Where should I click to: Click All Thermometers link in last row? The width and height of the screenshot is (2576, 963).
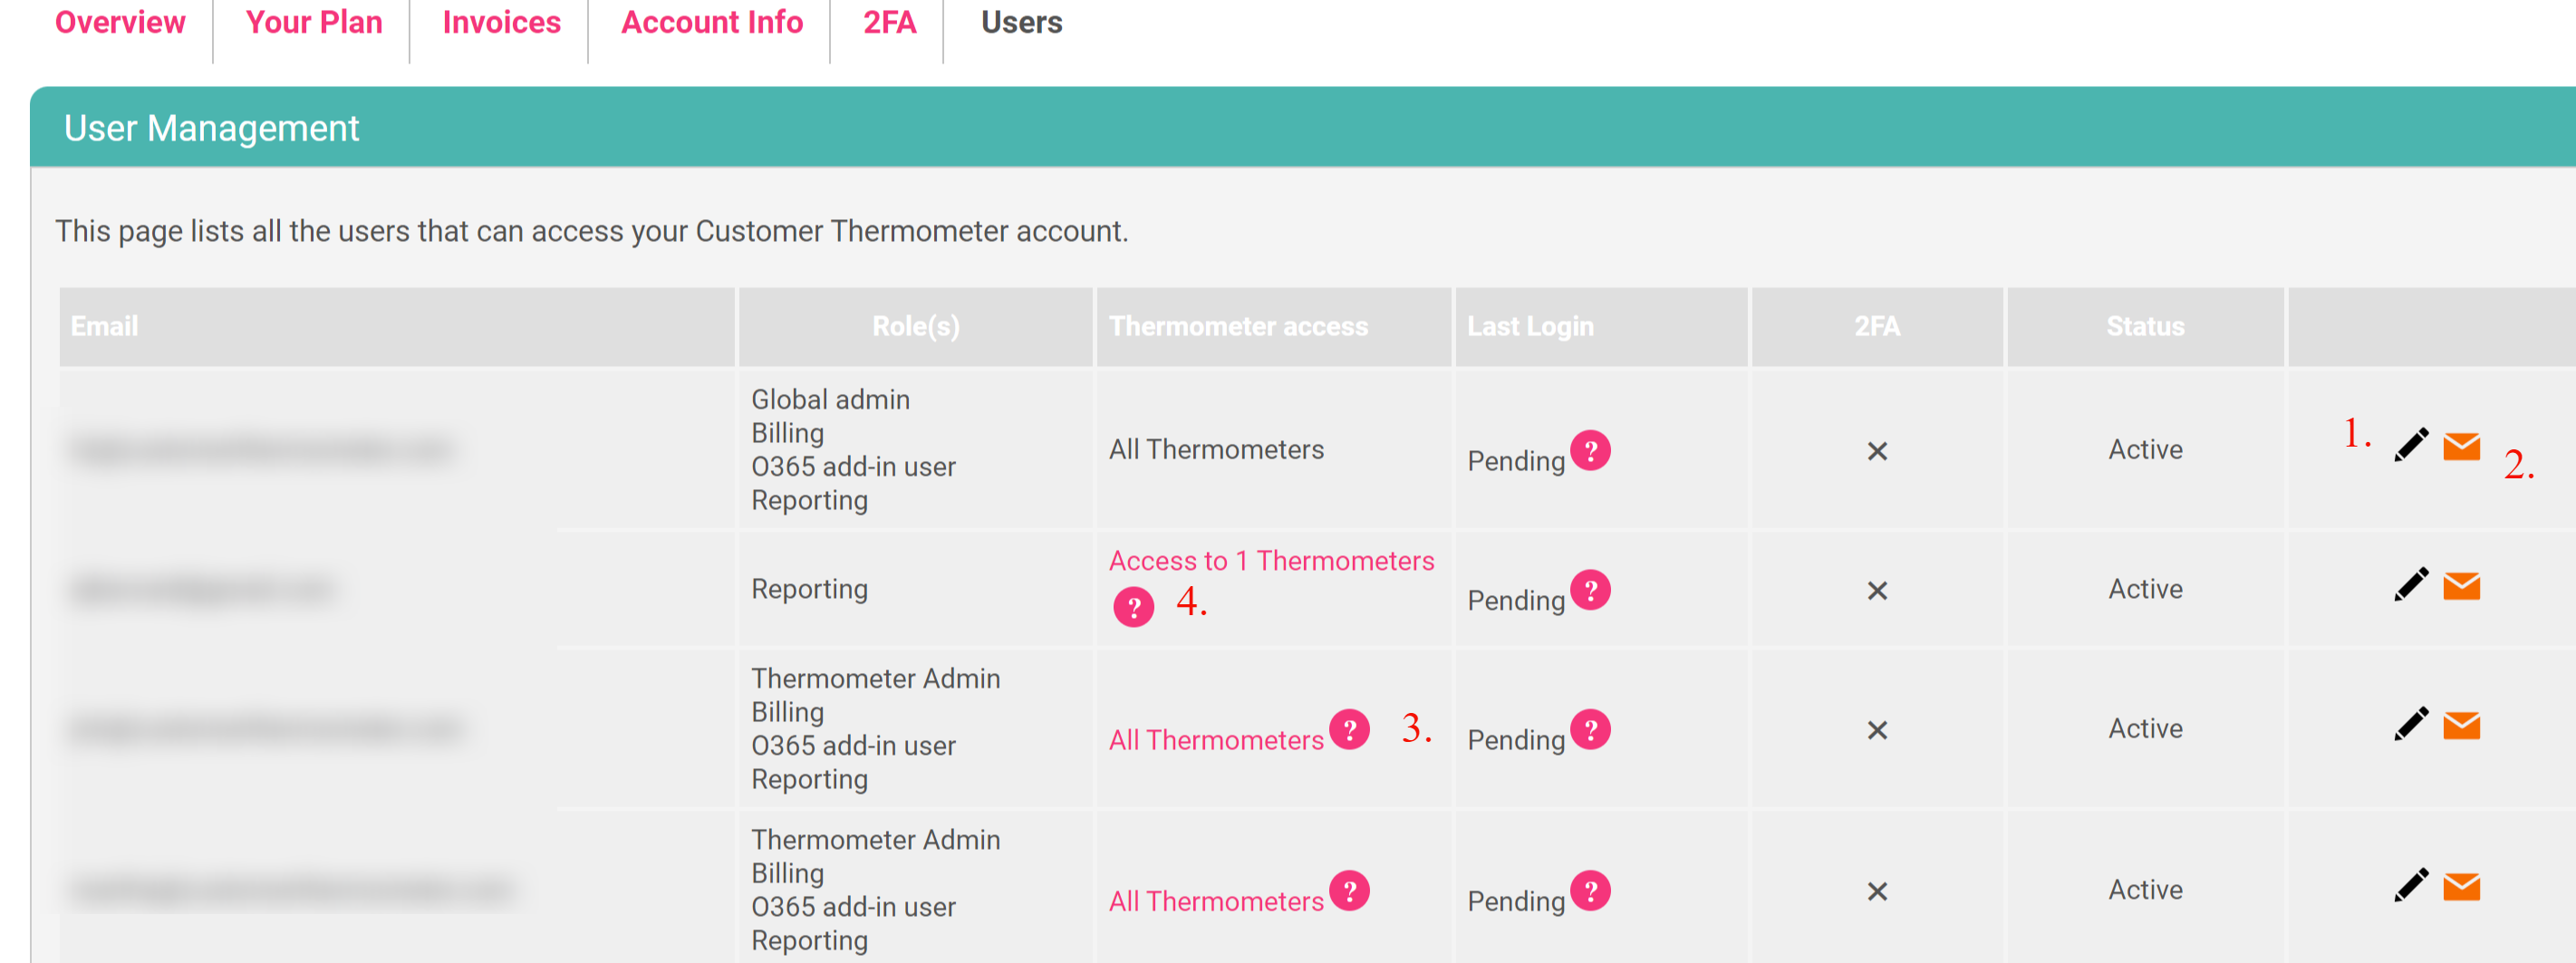point(1216,900)
